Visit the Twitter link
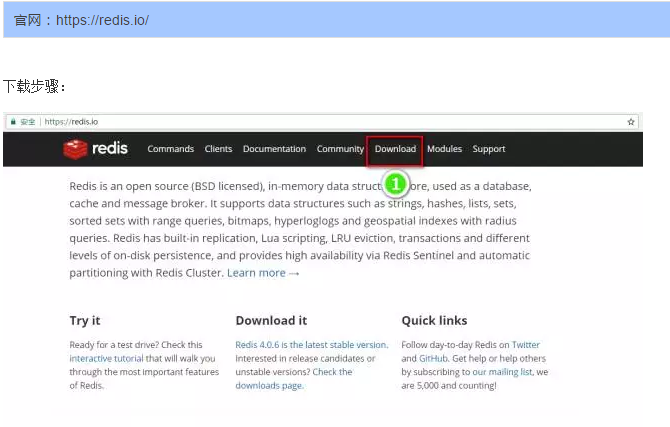 (x=526, y=345)
